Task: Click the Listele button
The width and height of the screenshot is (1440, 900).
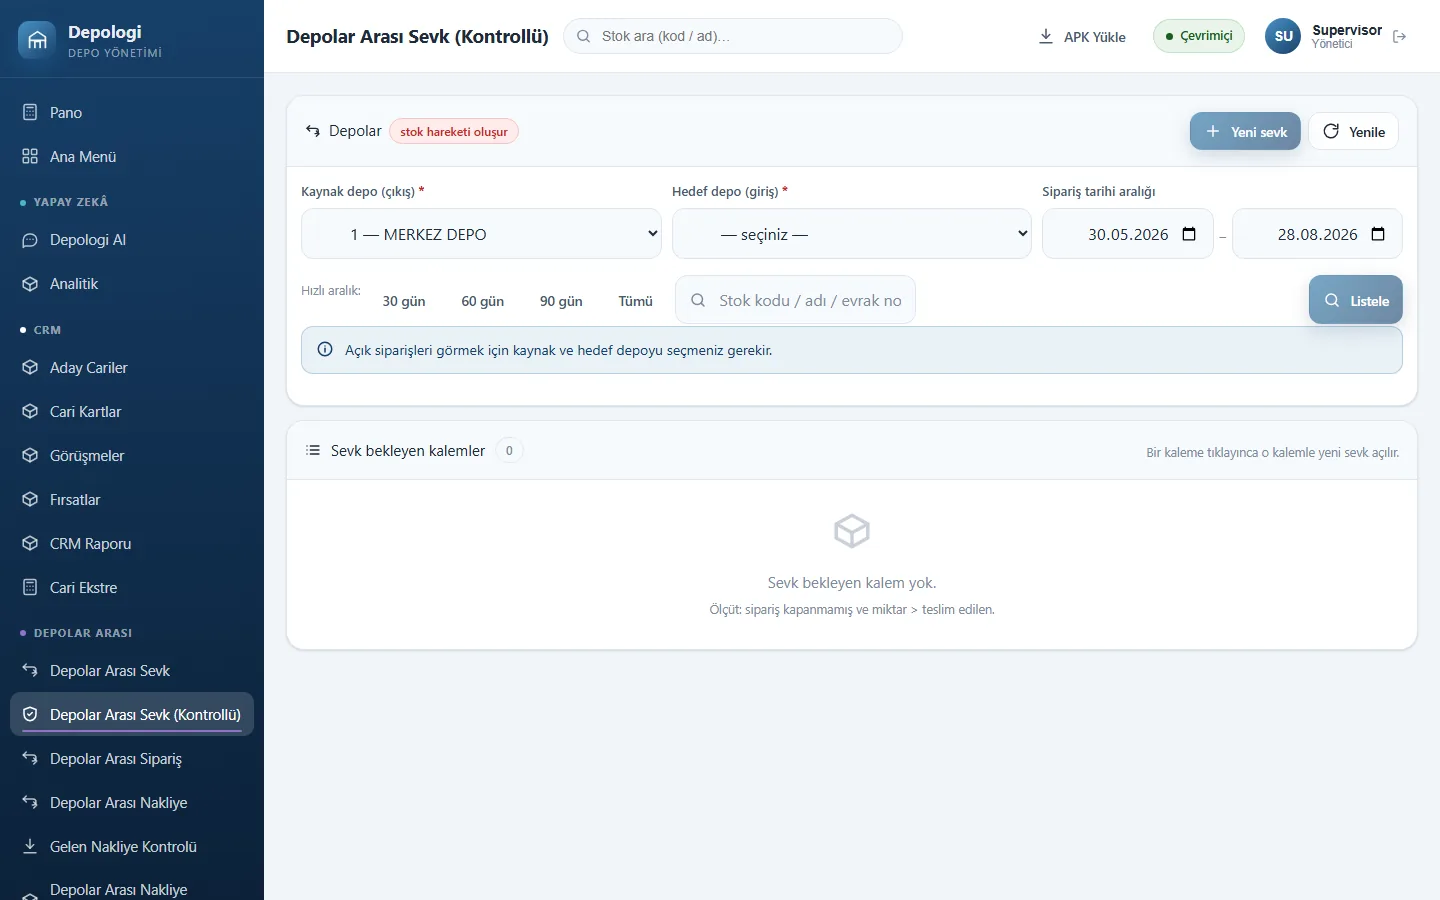Action: 1356,300
